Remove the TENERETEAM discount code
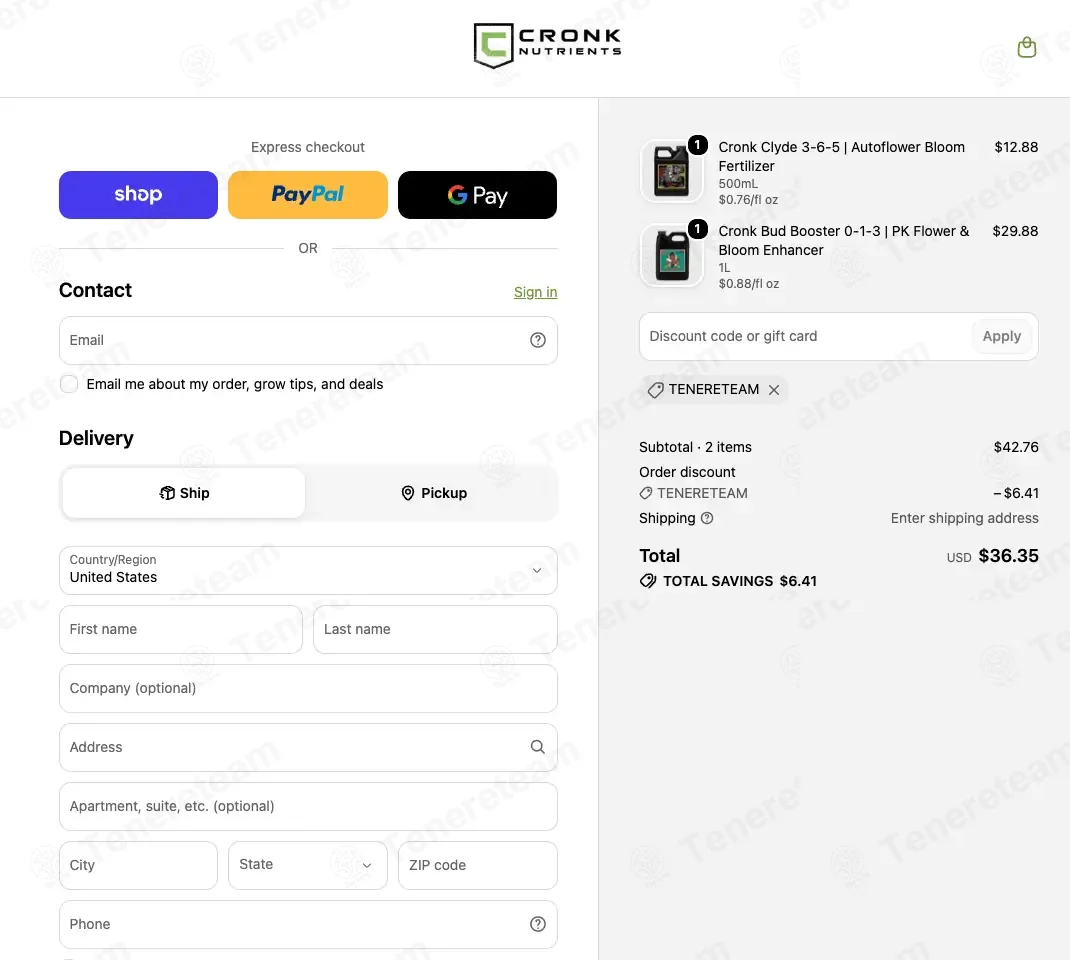The image size is (1070, 960). coord(774,390)
